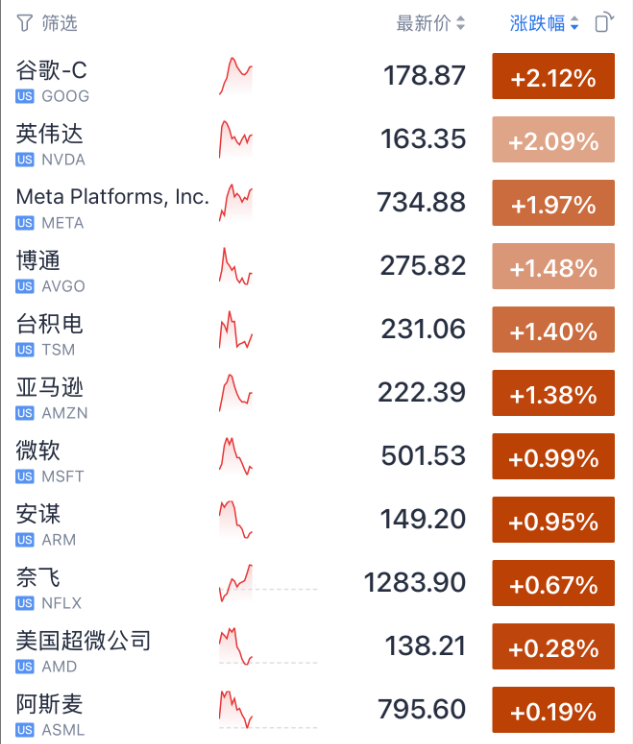Sort by 涨跌幅 column arrows
This screenshot has width=633, height=744.
(x=574, y=24)
